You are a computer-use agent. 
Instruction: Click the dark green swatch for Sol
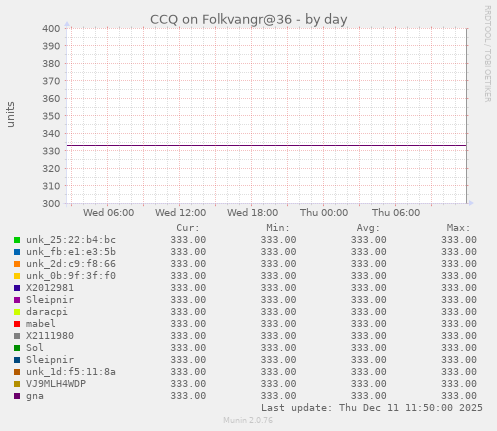17,348
